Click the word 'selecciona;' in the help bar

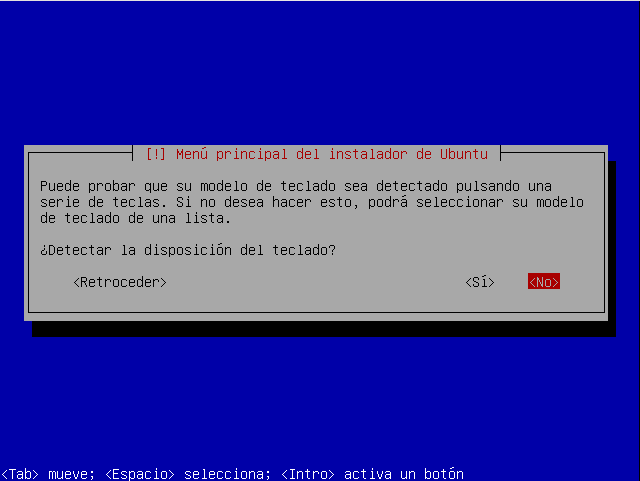(x=227, y=474)
